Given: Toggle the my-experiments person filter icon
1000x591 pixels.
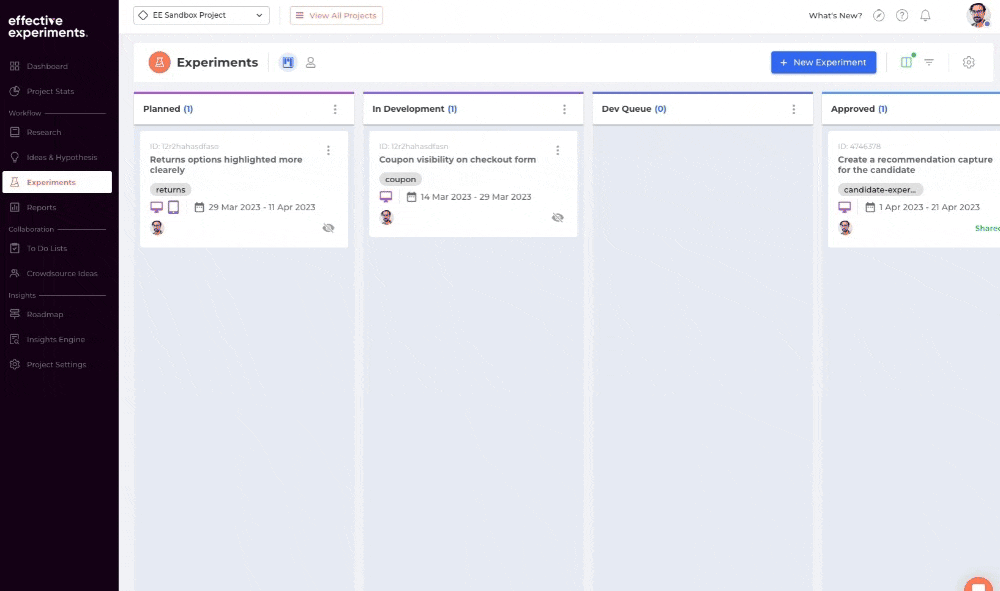Looking at the screenshot, I should click(x=311, y=62).
